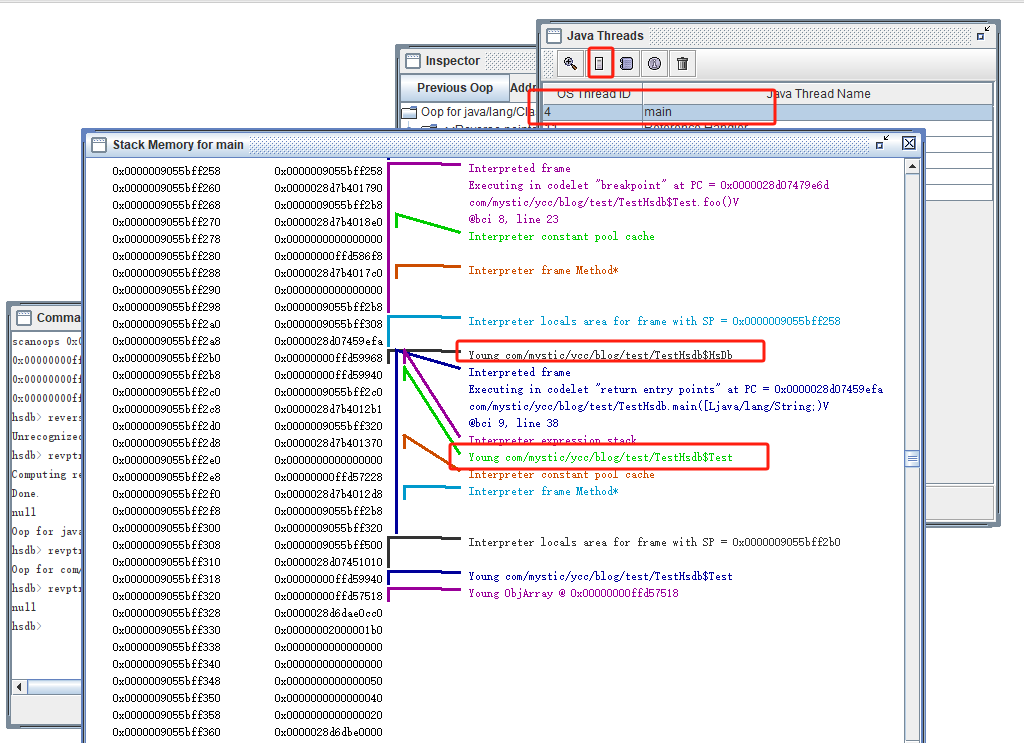Click value 0x00000002000001b0
This screenshot has height=743, width=1024.
tap(328, 630)
